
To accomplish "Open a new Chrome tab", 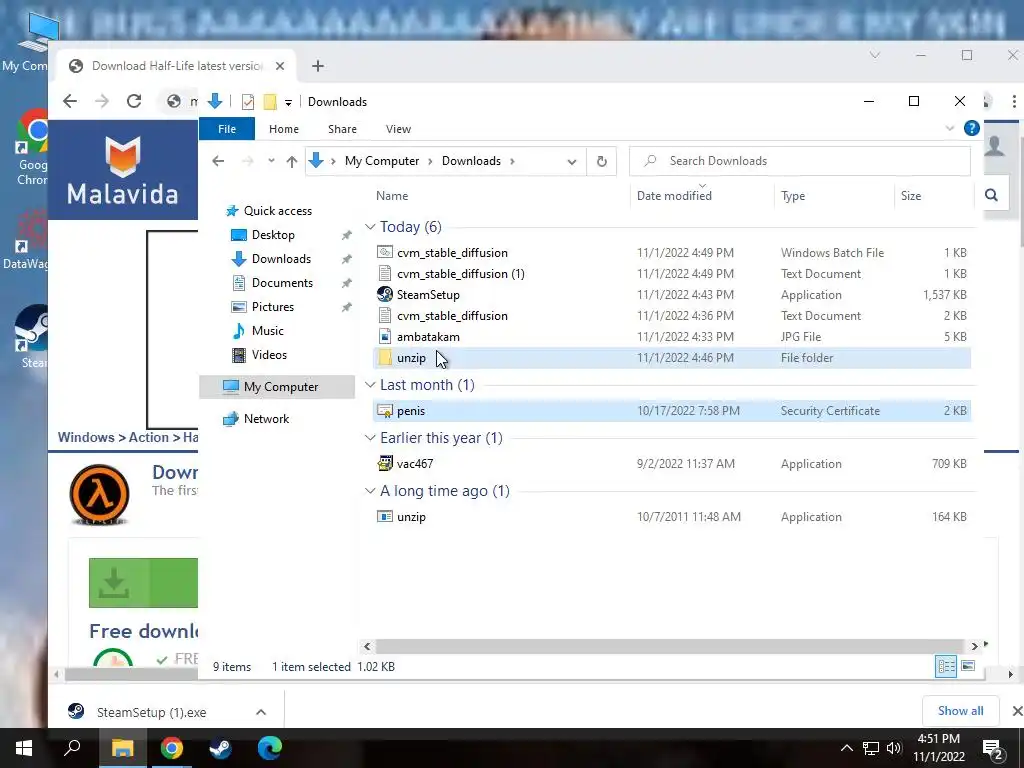I will (x=317, y=66).
